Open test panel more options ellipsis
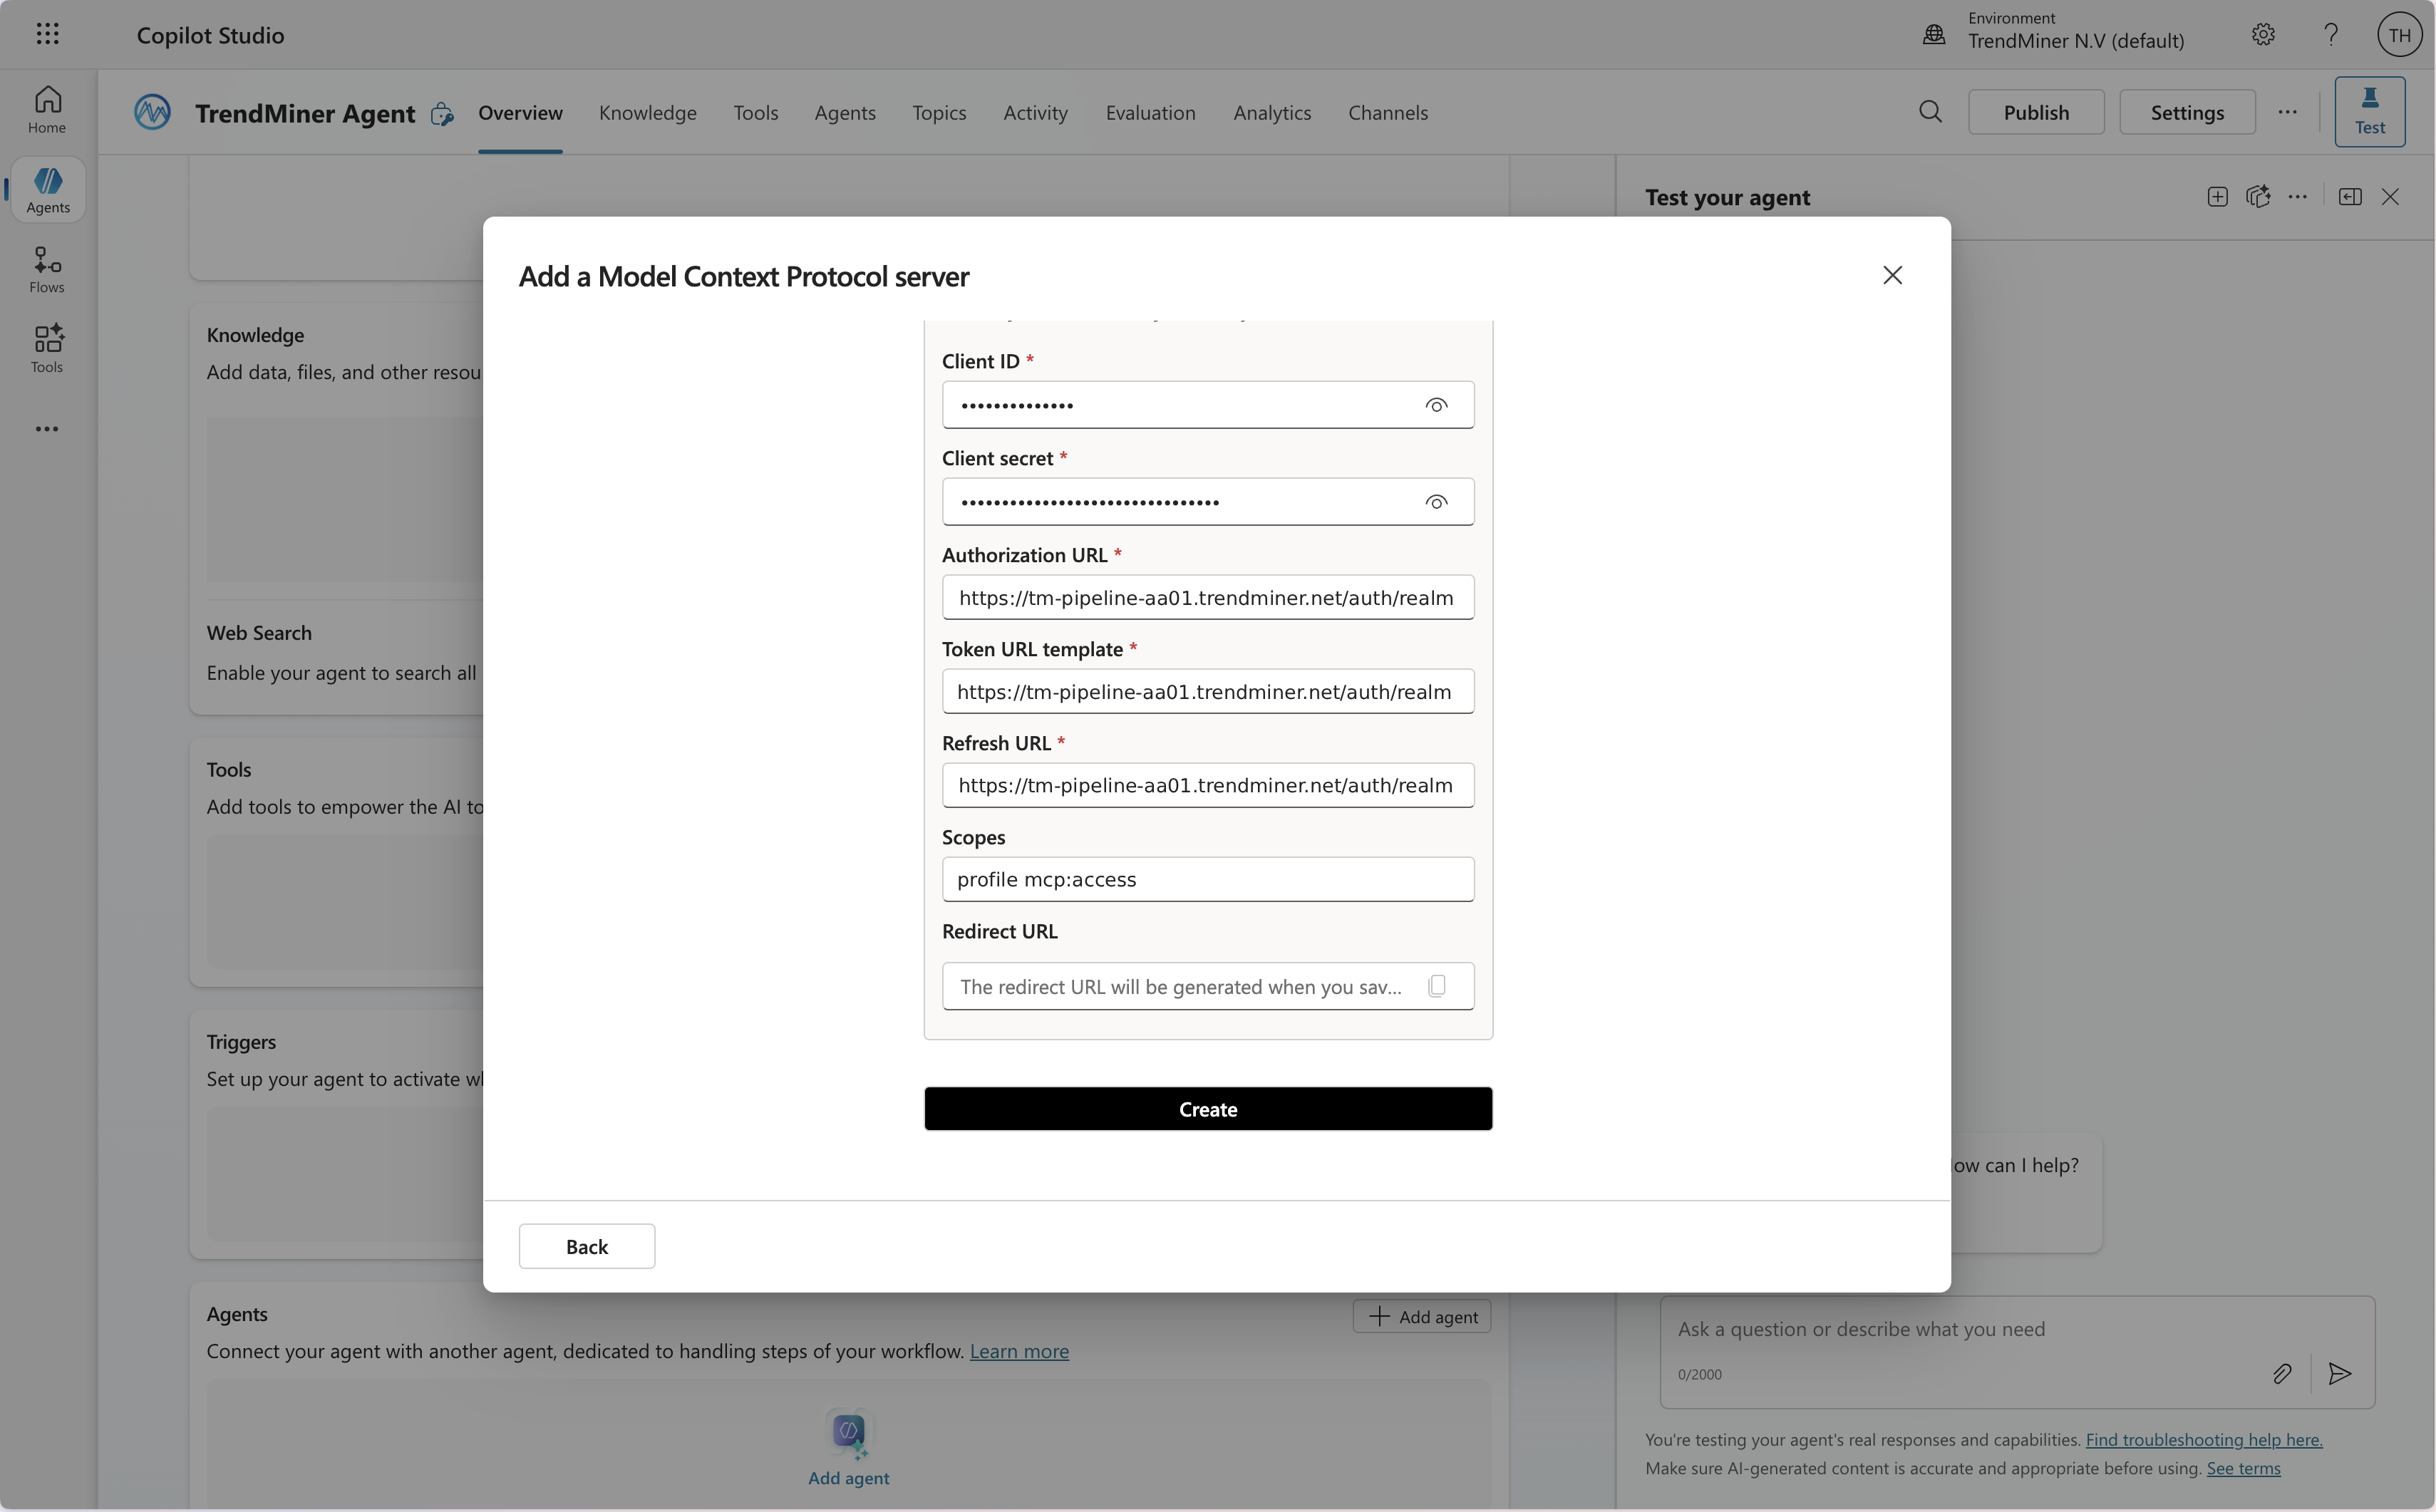The width and height of the screenshot is (2436, 1512). (x=2297, y=197)
